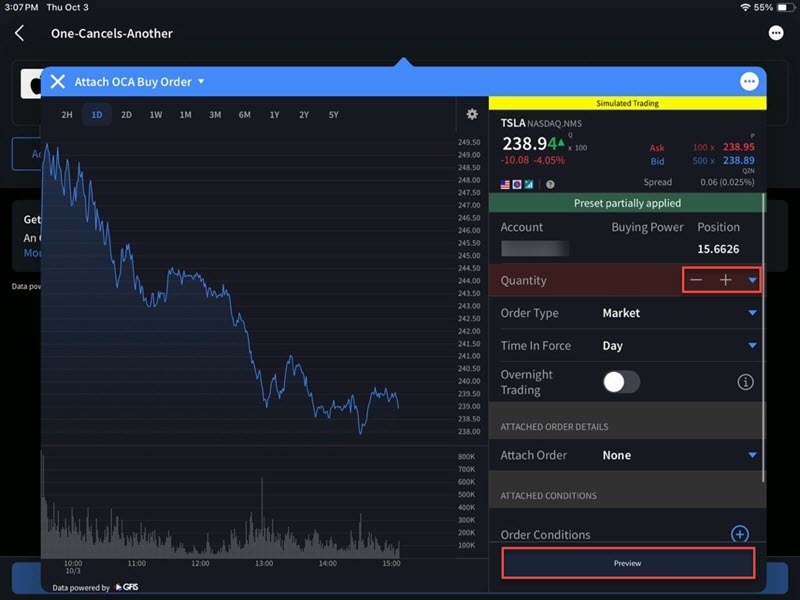Click the back arrow in the top bar
Image resolution: width=800 pixels, height=600 pixels.
pyautogui.click(x=18, y=33)
